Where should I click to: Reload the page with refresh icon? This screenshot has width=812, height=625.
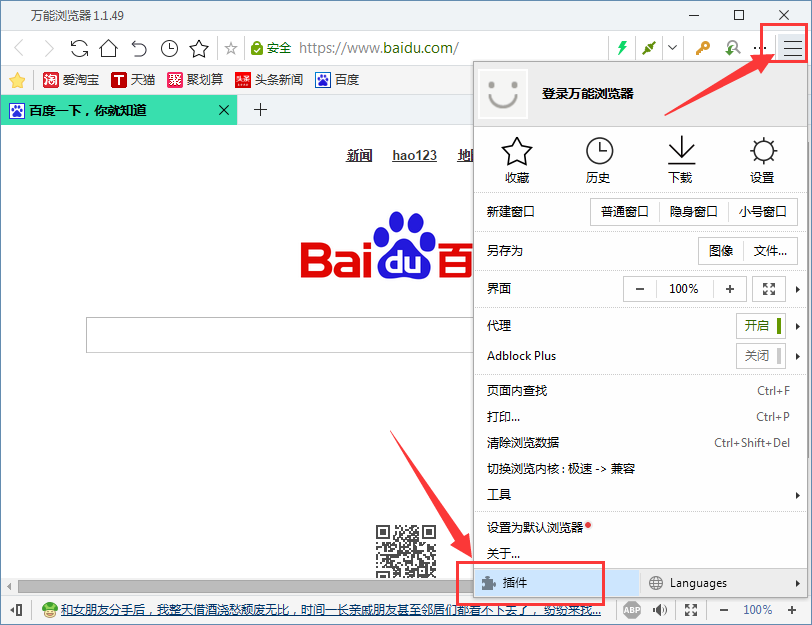click(79, 48)
